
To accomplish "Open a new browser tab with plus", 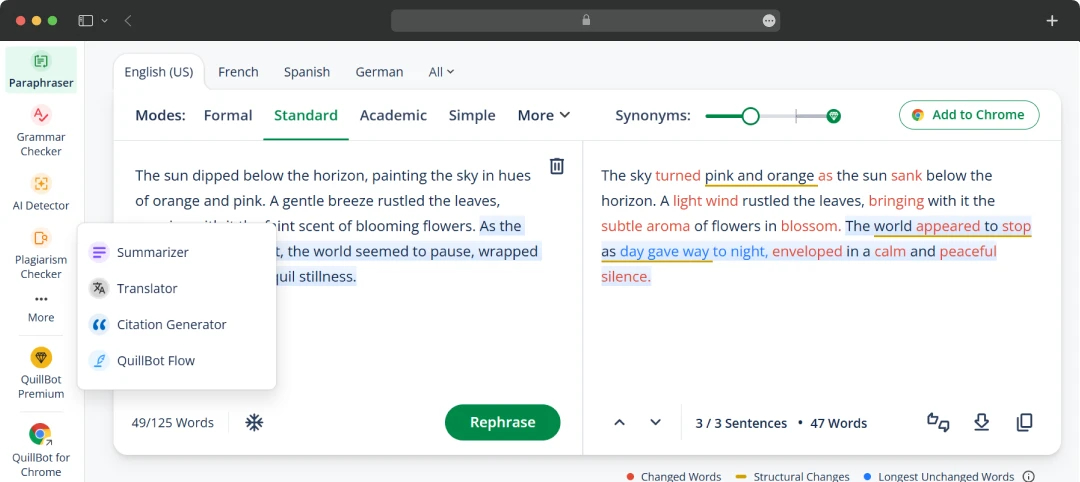I will coord(1052,21).
